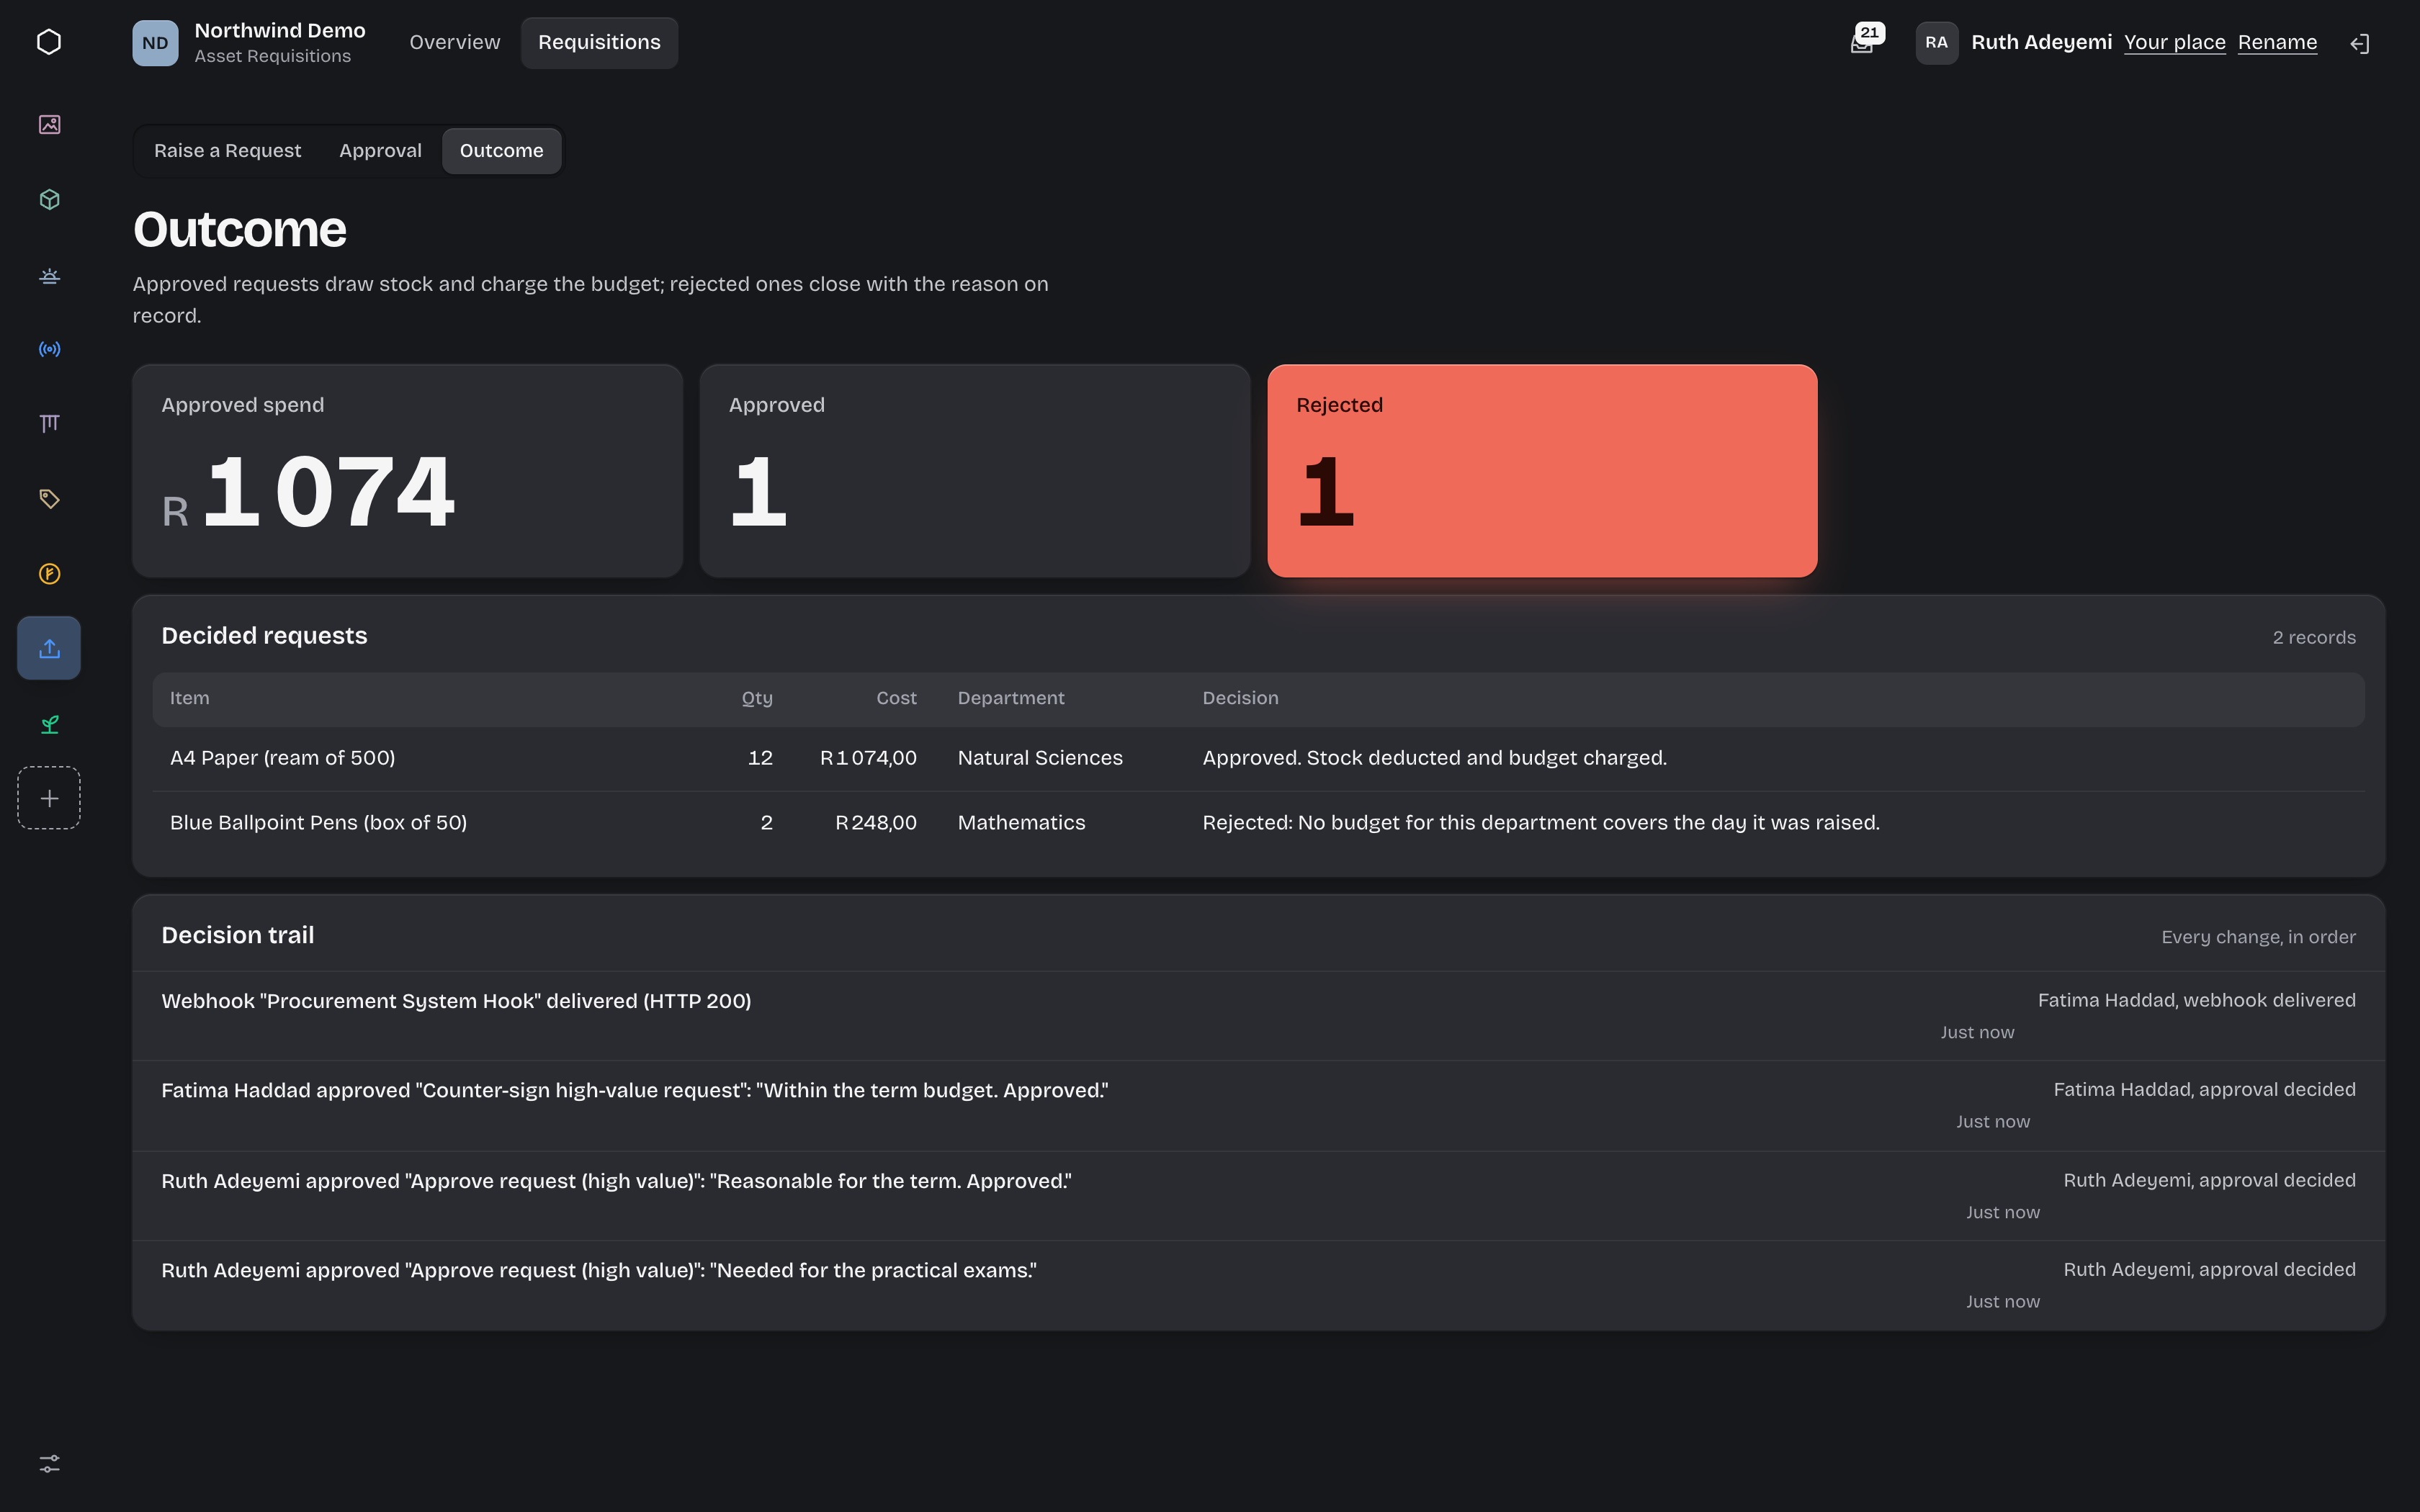Click the "Needed for the practical exams" trail entry
2420x1512 pixels.
point(1258,1286)
